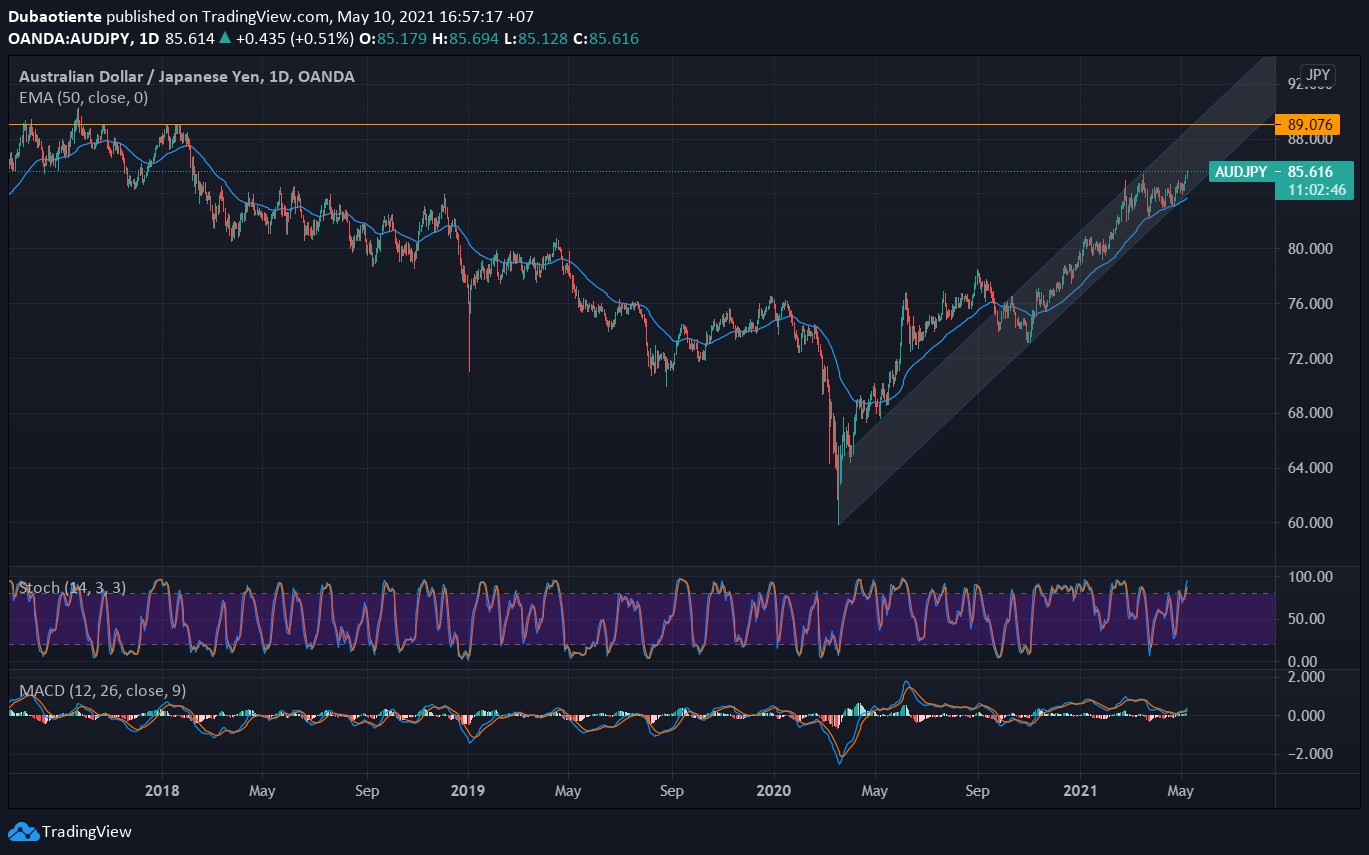
Task: Click the 72.000 price axis label
Action: (1311, 358)
